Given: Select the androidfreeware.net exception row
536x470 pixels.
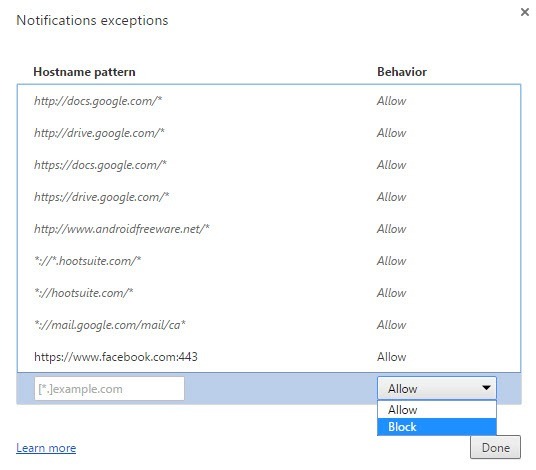Looking at the screenshot, I should pyautogui.click(x=269, y=229).
